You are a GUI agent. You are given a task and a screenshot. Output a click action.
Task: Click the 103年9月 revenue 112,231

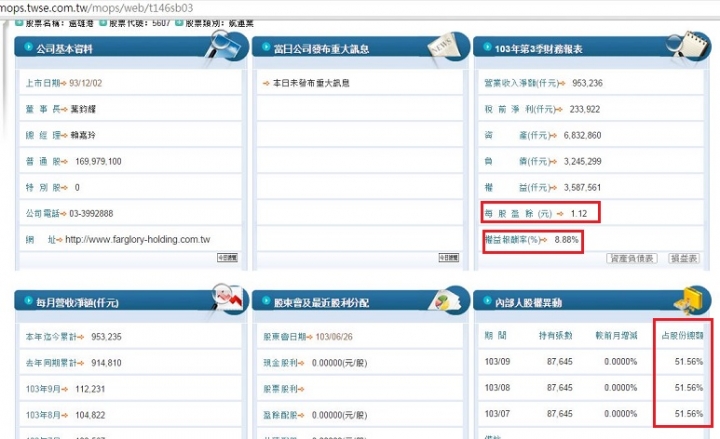pos(90,389)
